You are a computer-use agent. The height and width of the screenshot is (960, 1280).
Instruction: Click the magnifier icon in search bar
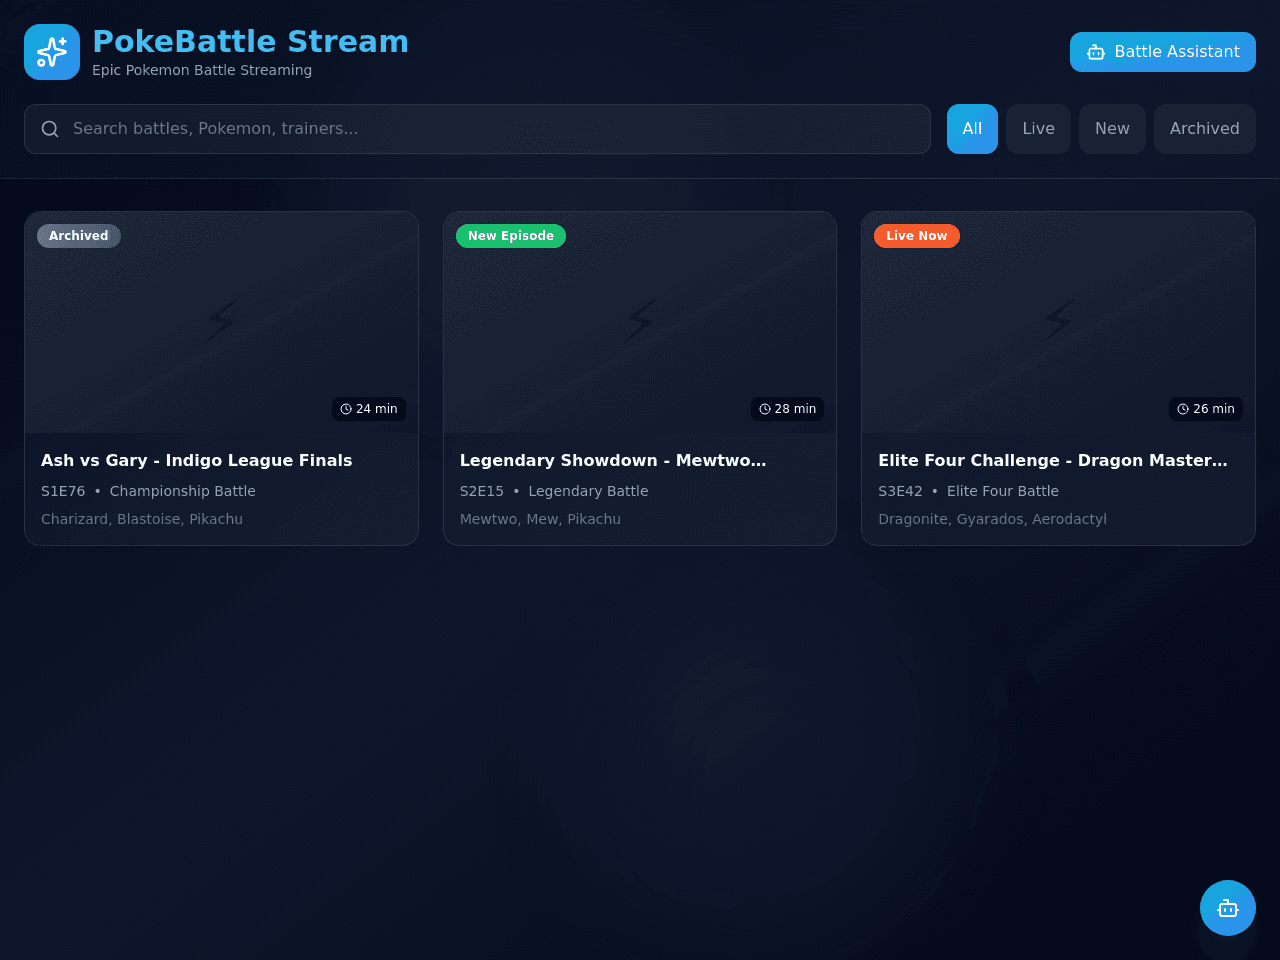coord(50,129)
